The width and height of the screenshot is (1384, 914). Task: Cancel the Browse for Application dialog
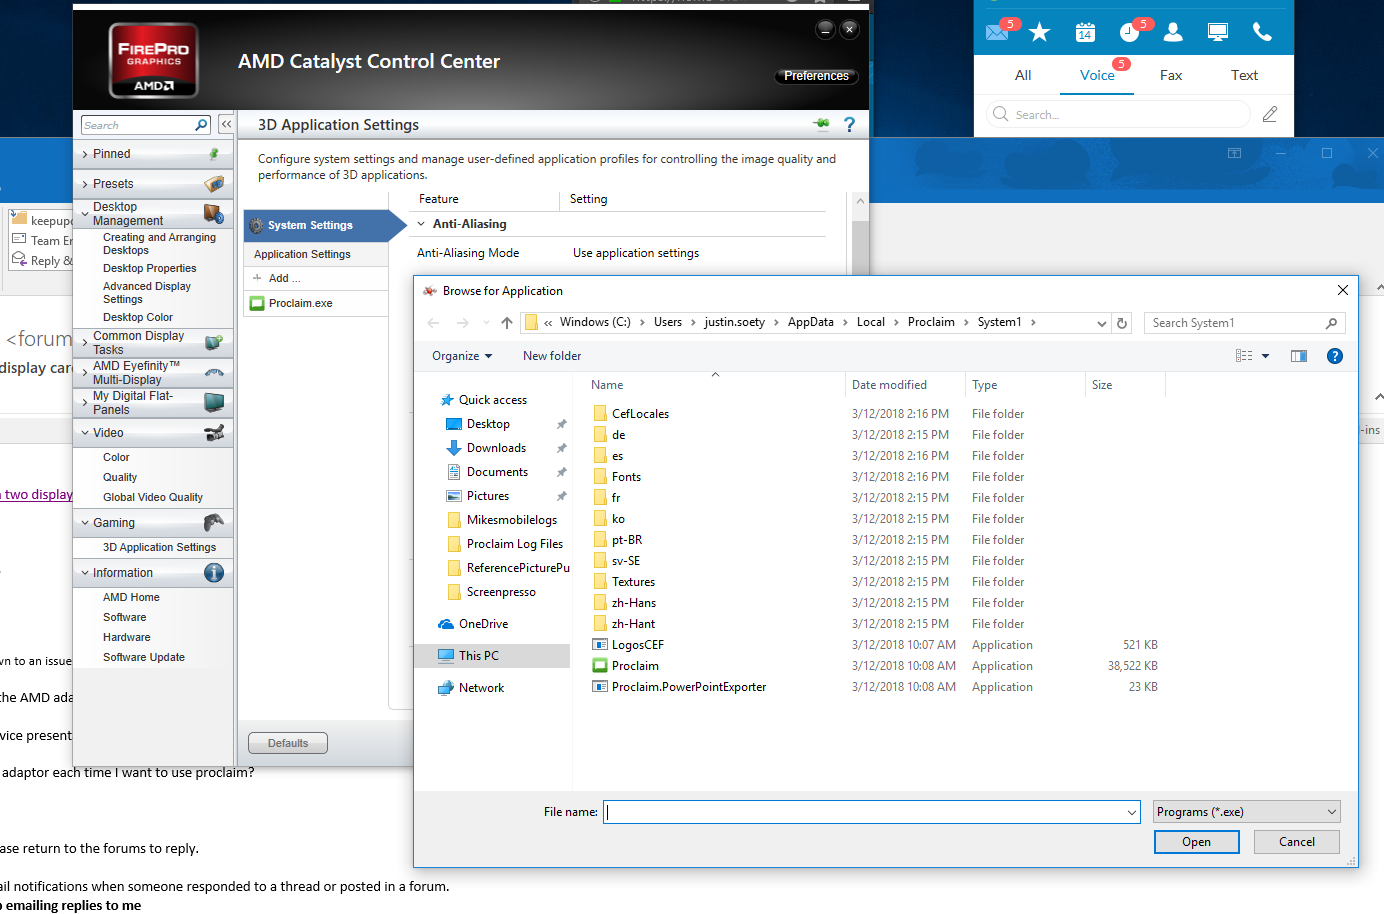coord(1297,842)
